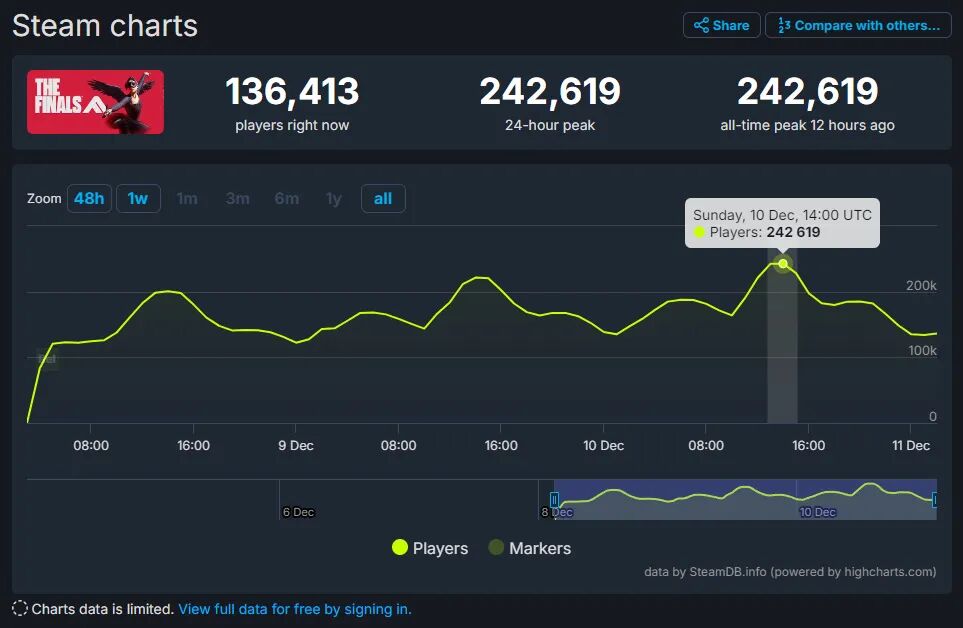Click the 136,413 players right now figure
Image resolution: width=963 pixels, height=628 pixels.
coord(292,91)
